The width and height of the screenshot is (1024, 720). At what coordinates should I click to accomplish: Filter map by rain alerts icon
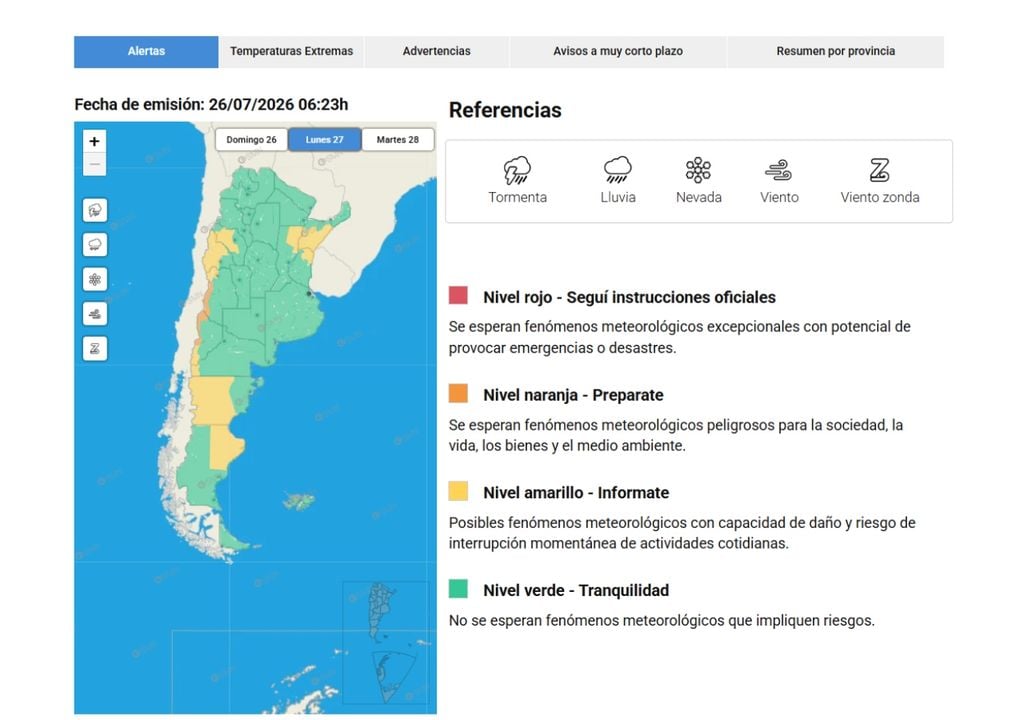tap(95, 245)
